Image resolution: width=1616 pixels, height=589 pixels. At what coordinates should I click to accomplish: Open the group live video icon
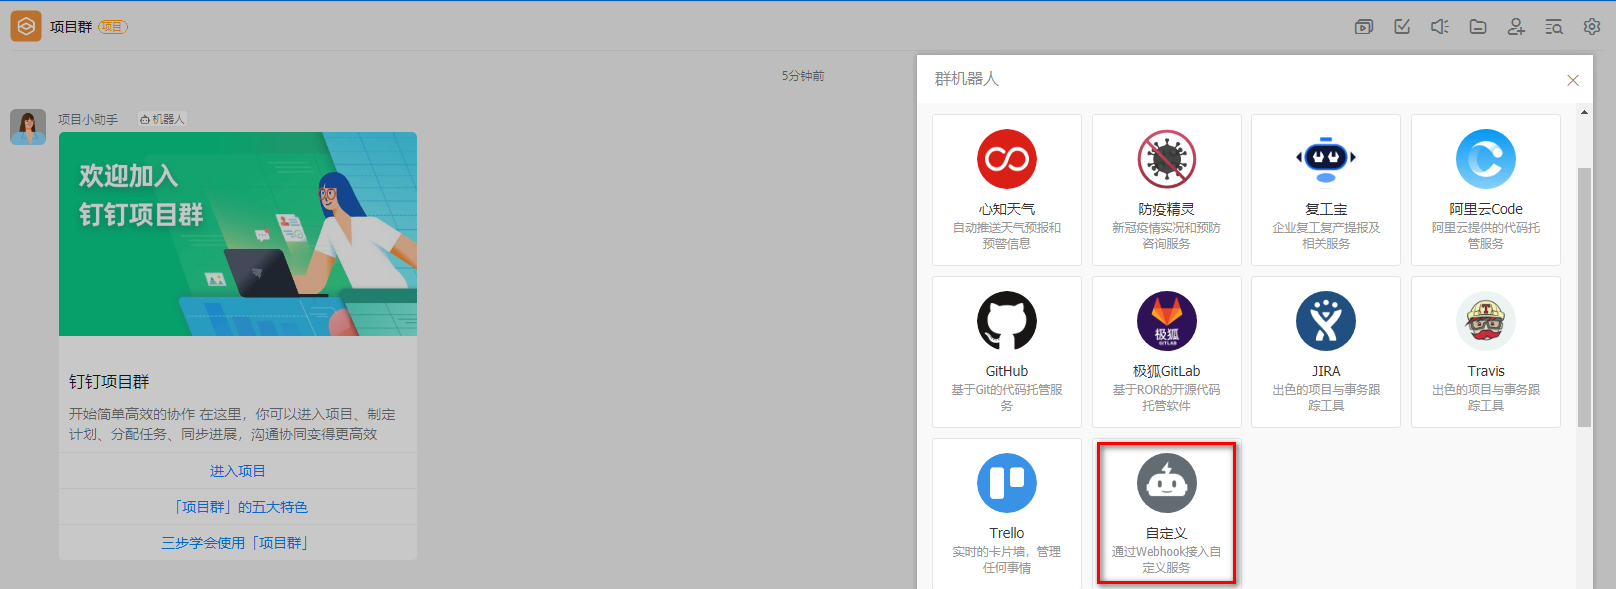tap(1363, 27)
